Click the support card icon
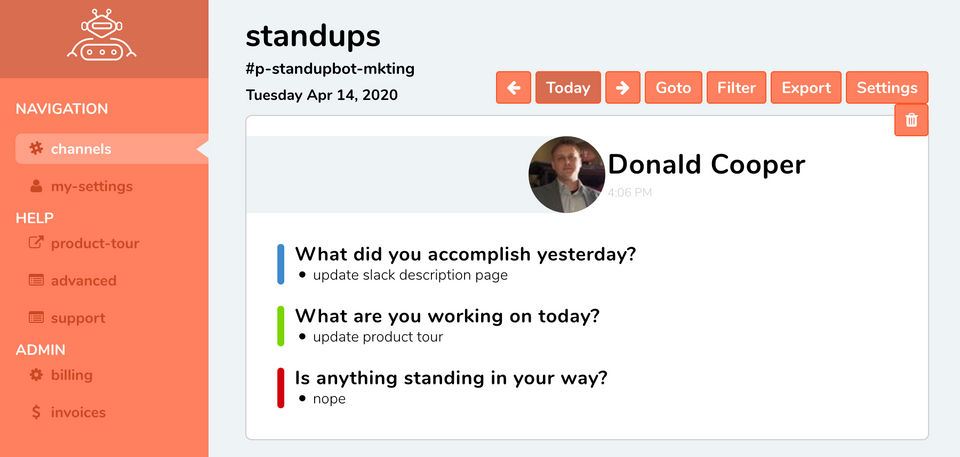The height and width of the screenshot is (457, 960). (36, 318)
